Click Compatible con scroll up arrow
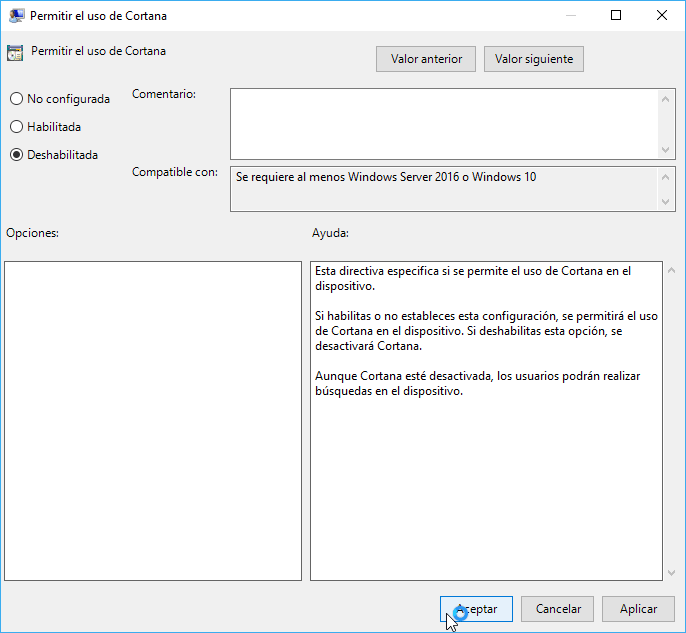This screenshot has width=686, height=633. click(665, 177)
